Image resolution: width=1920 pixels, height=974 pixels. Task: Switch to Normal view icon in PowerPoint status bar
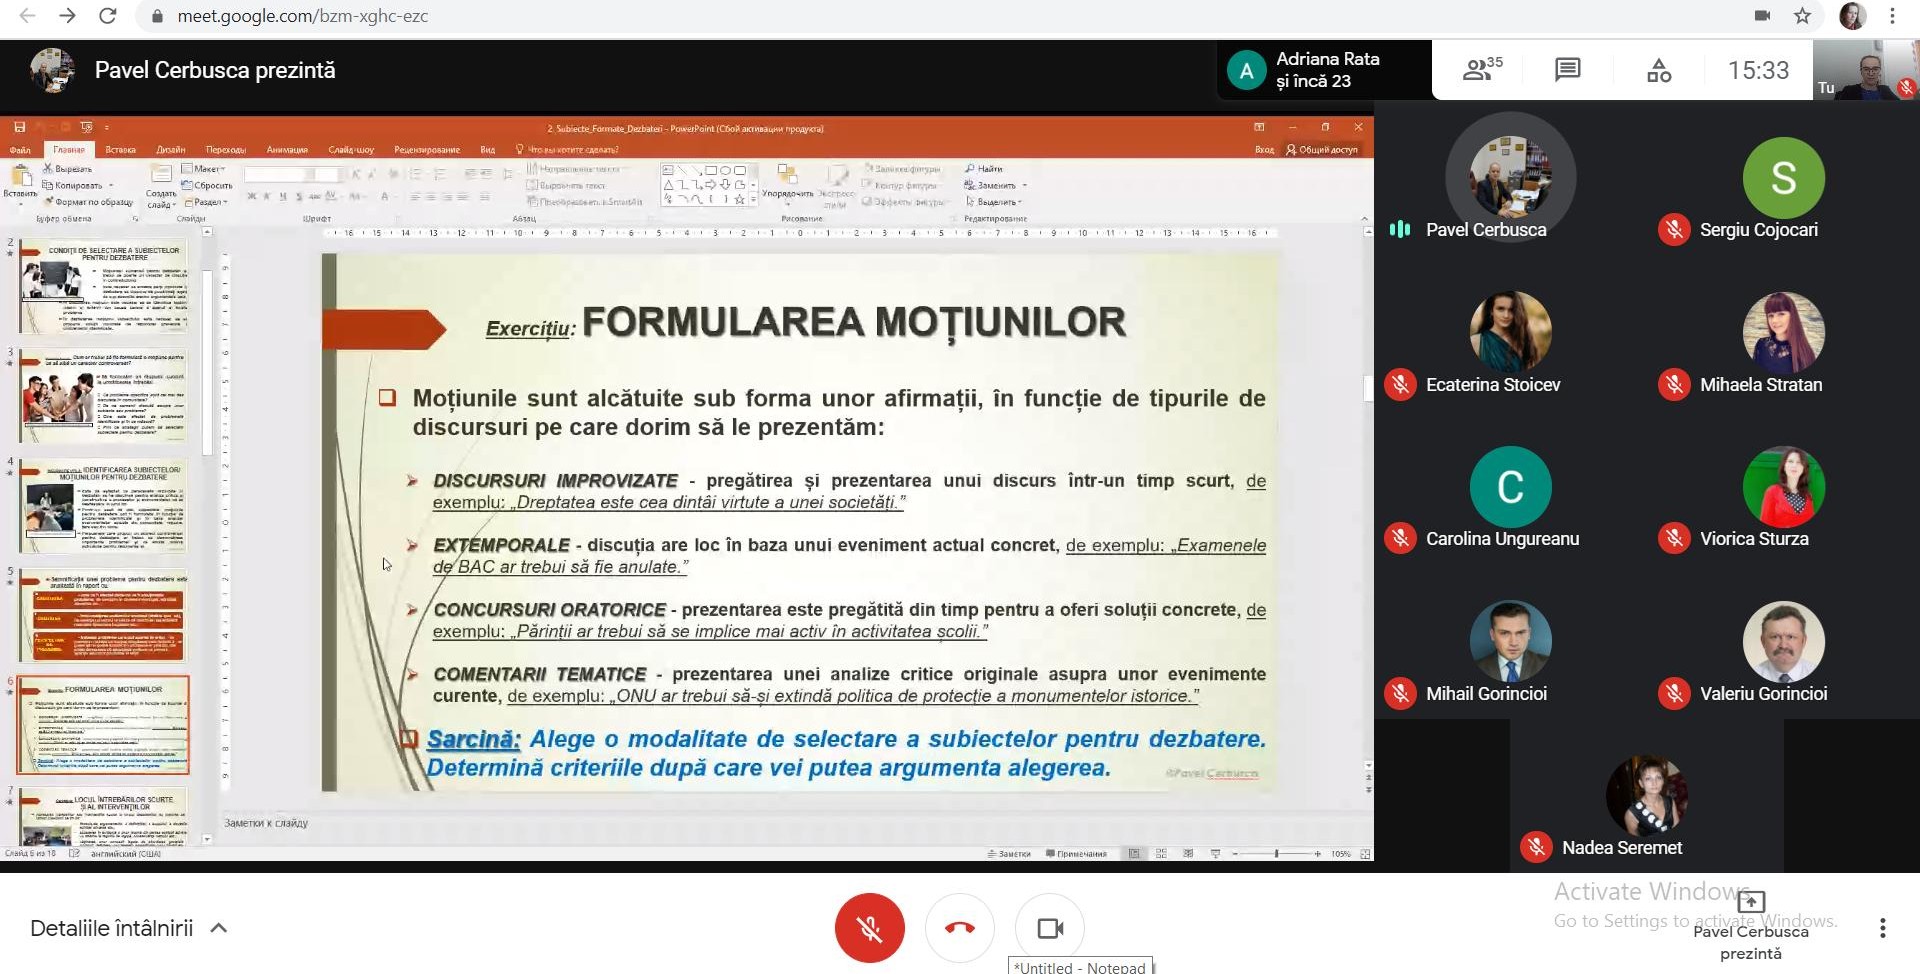1134,854
